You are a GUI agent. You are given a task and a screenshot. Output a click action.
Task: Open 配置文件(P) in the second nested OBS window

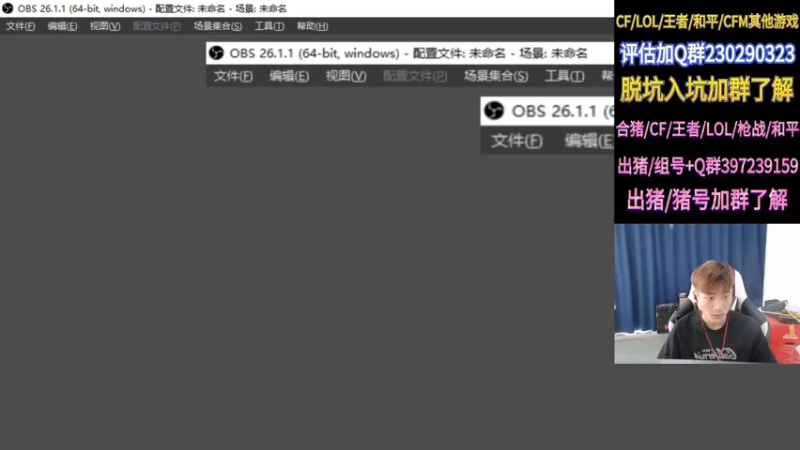coord(415,76)
